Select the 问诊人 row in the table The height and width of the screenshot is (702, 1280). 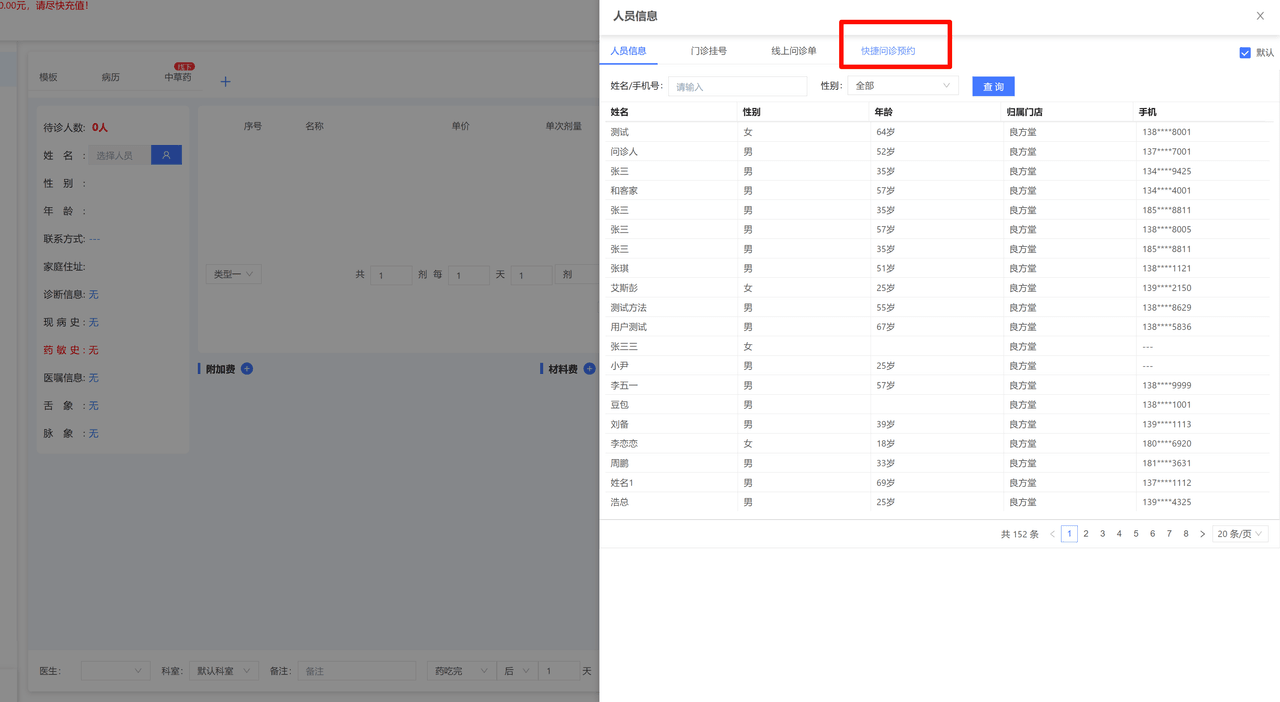coord(939,152)
